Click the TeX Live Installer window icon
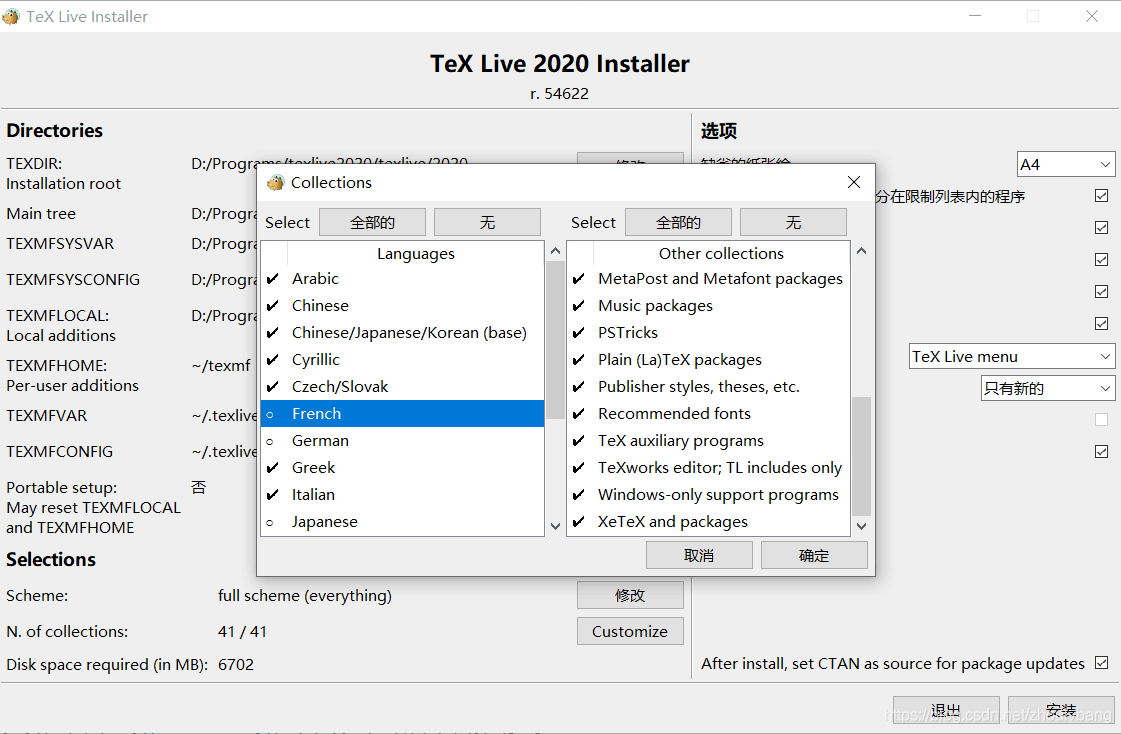 (x=11, y=16)
